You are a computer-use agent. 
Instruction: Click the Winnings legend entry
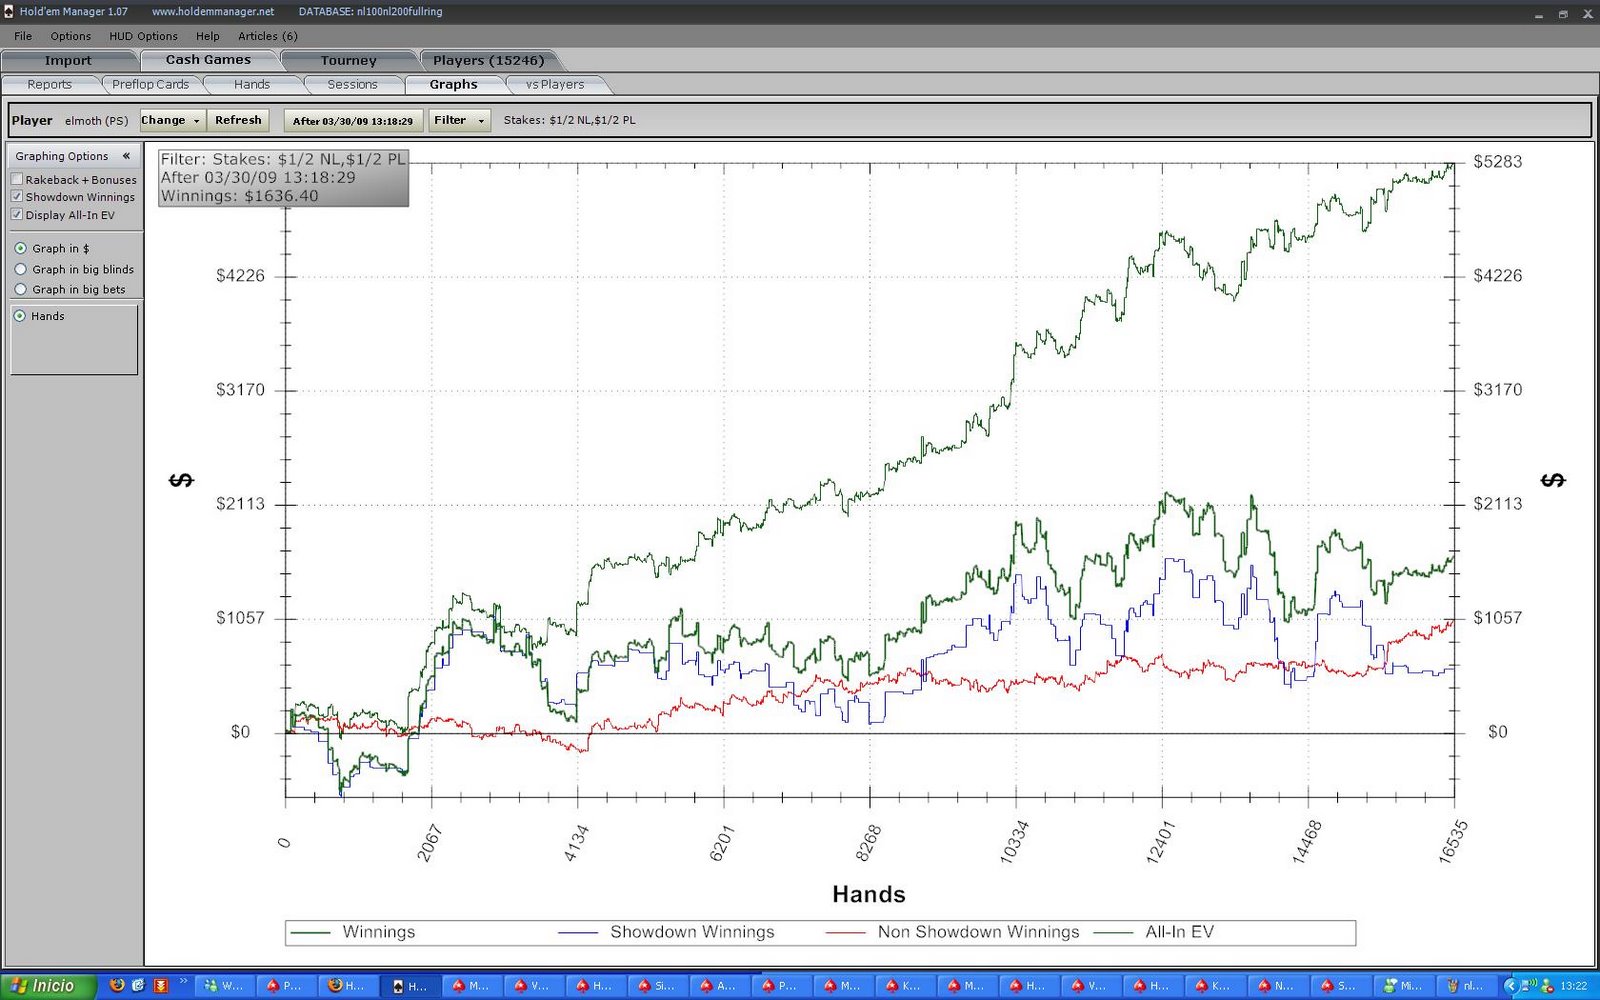point(352,932)
